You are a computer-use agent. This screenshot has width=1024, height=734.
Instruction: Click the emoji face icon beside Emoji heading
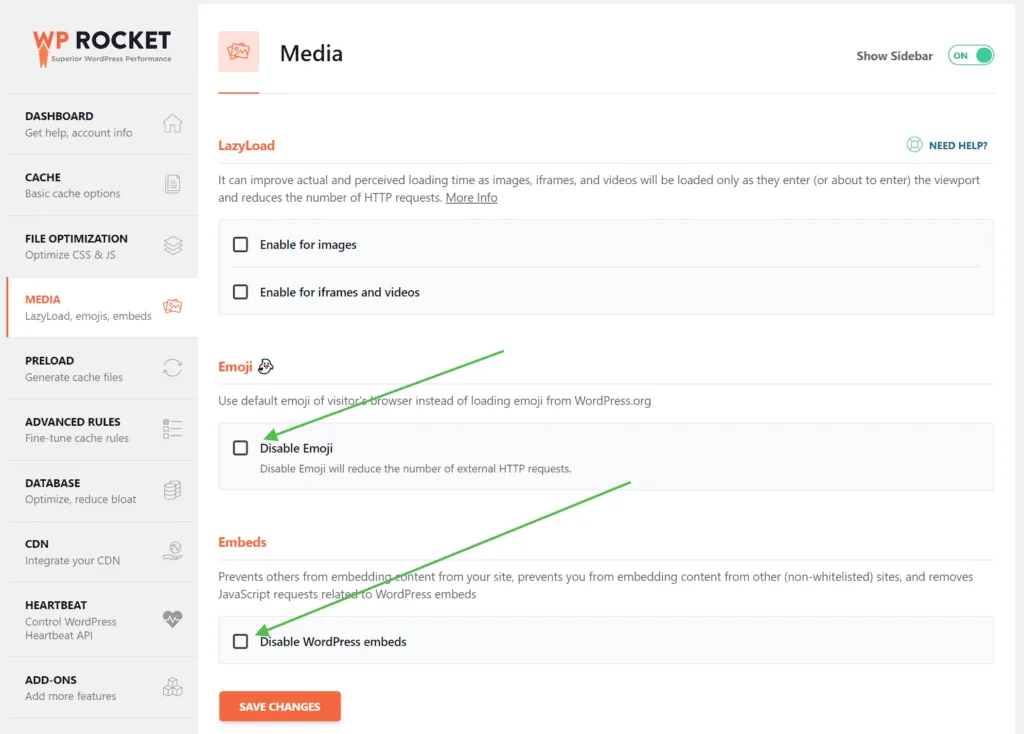(265, 366)
